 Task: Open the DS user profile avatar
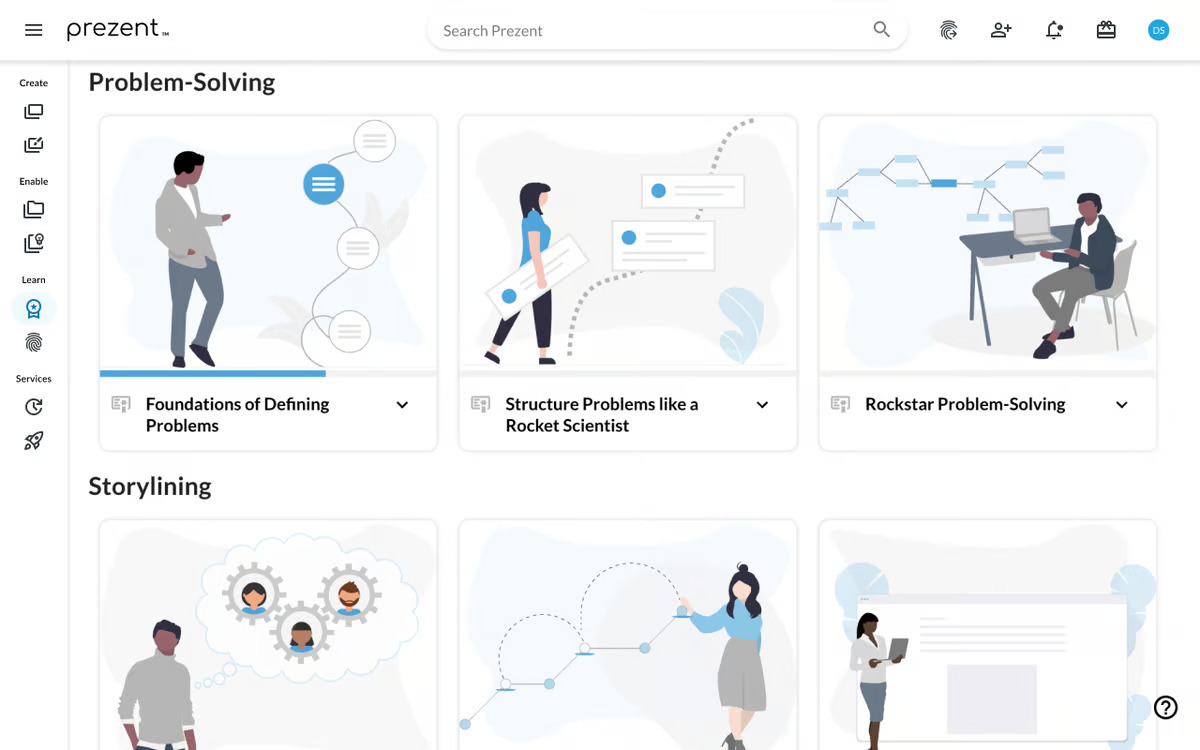(x=1158, y=30)
